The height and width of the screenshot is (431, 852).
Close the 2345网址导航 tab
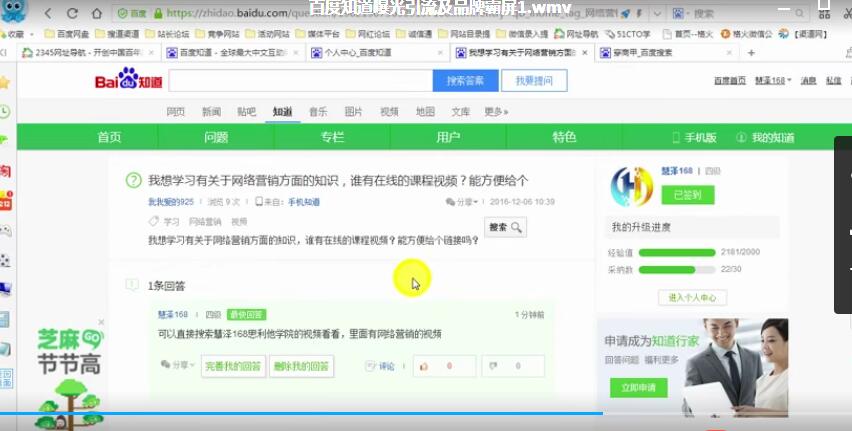[152, 53]
